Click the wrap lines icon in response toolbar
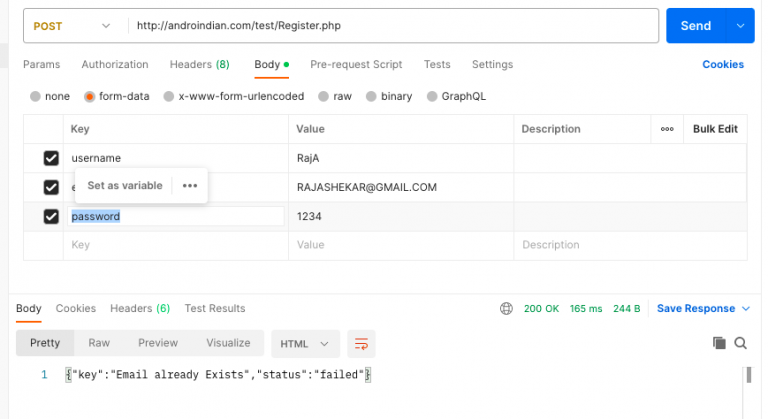The height and width of the screenshot is (419, 768). click(x=361, y=343)
